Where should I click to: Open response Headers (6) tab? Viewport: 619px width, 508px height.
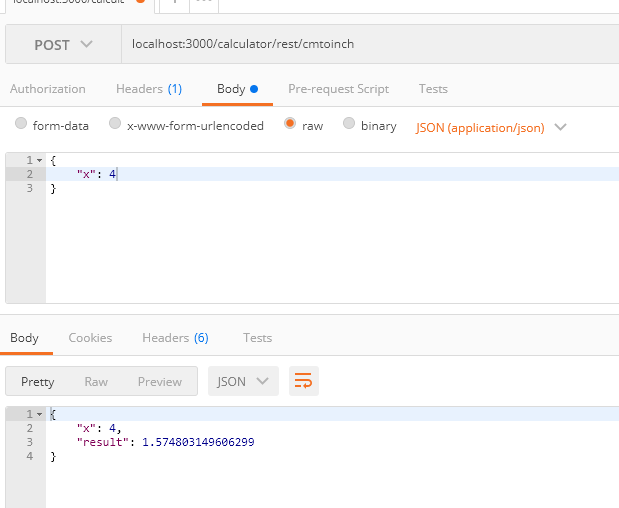point(175,338)
